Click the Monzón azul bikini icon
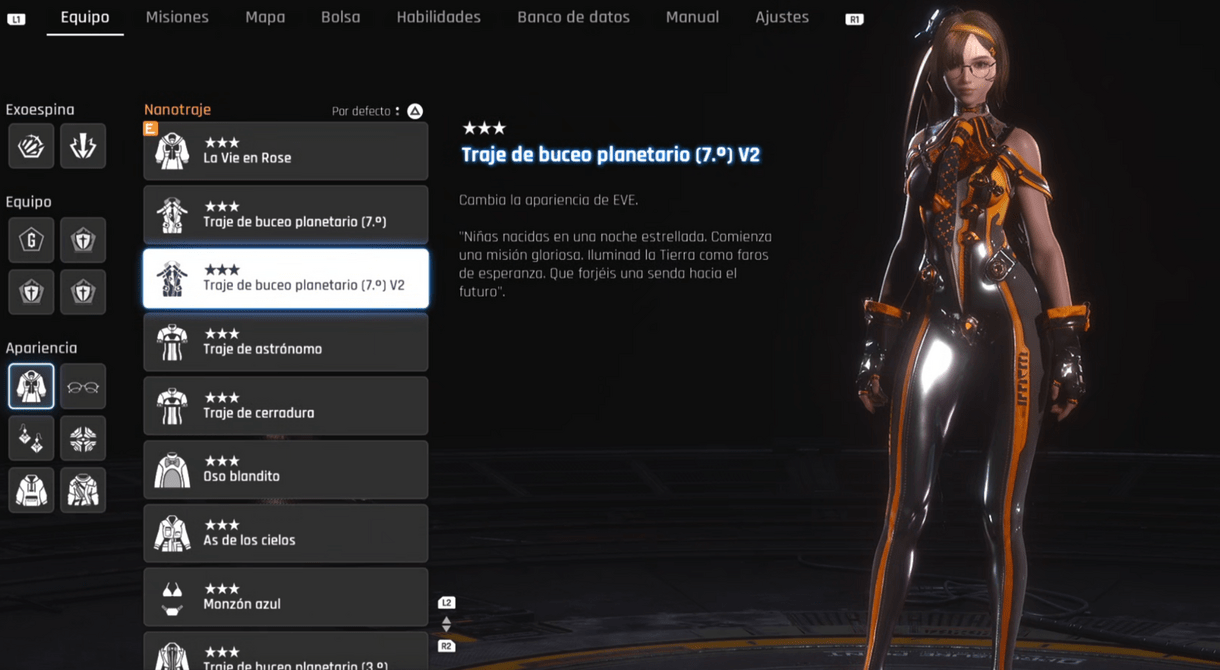The width and height of the screenshot is (1220, 670). (x=172, y=598)
